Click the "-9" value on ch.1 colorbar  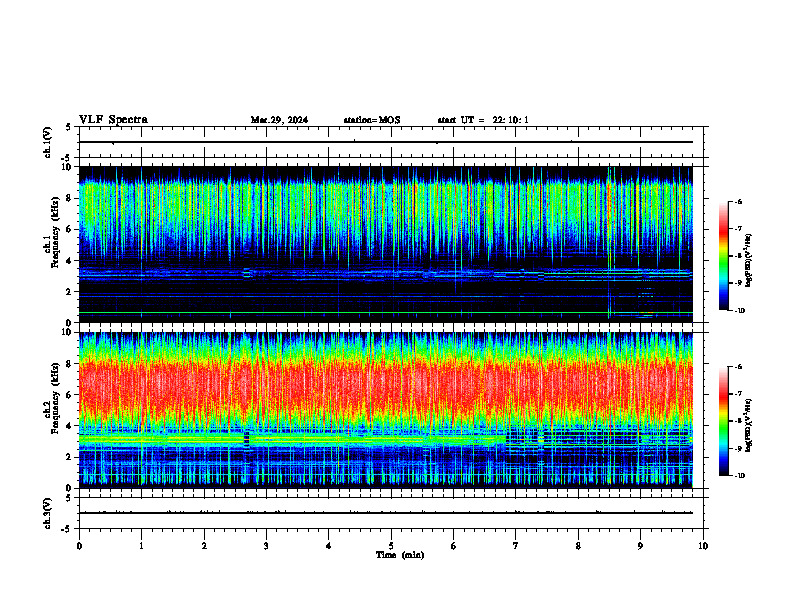click(x=738, y=283)
